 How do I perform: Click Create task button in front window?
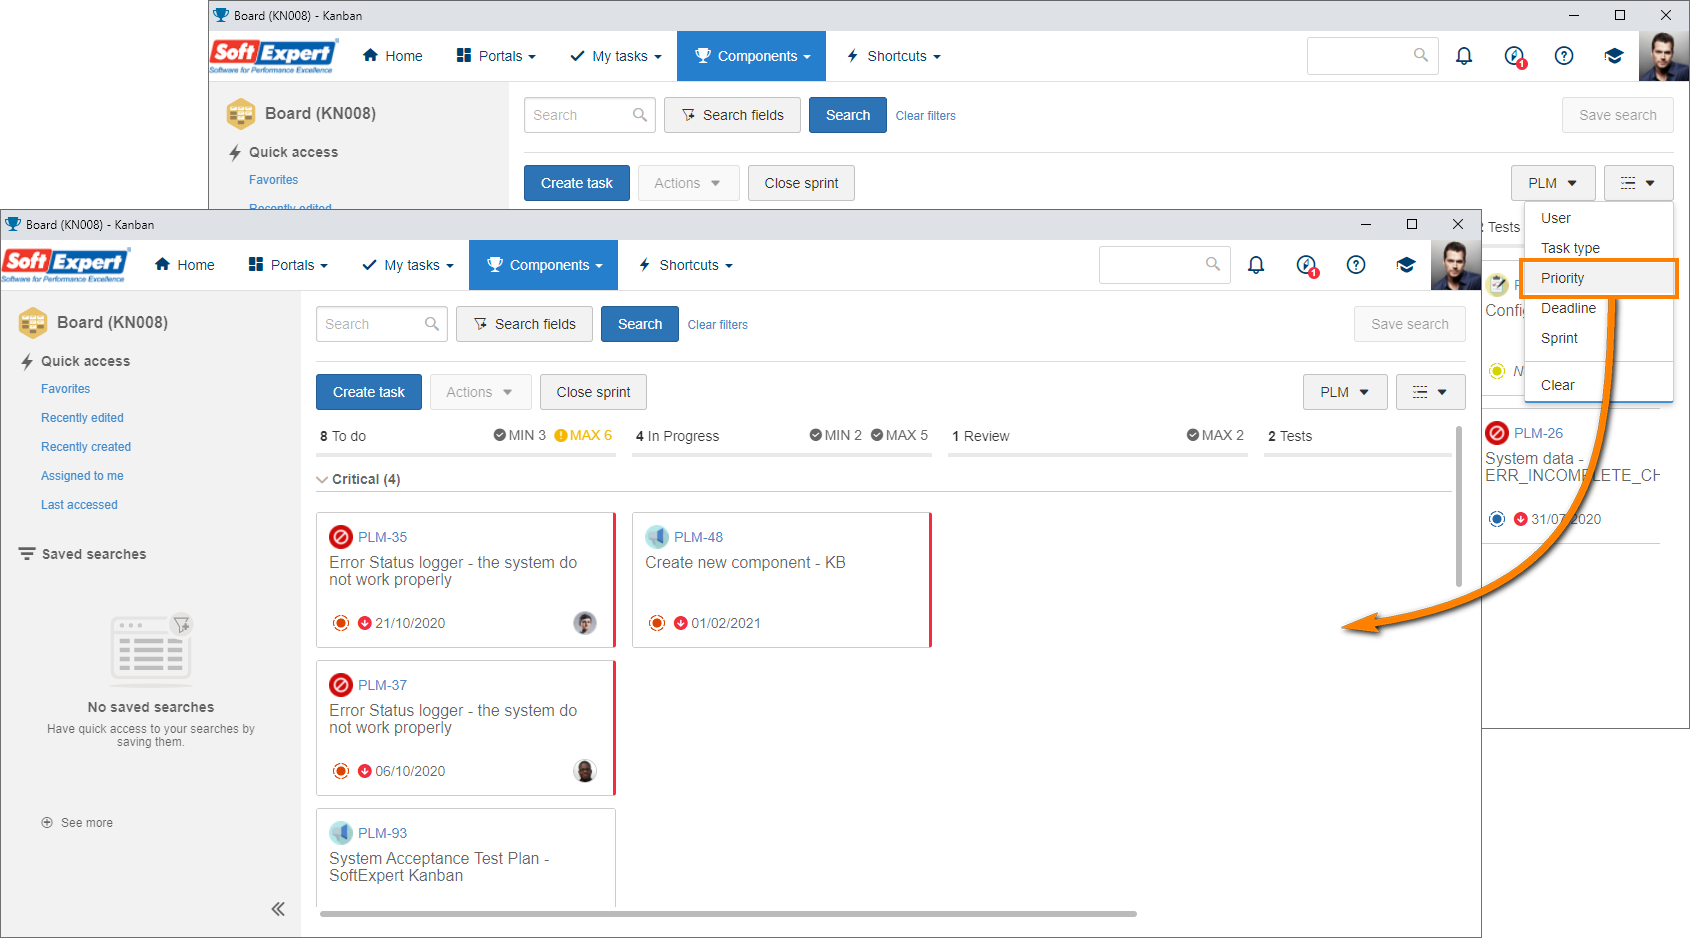coord(369,392)
